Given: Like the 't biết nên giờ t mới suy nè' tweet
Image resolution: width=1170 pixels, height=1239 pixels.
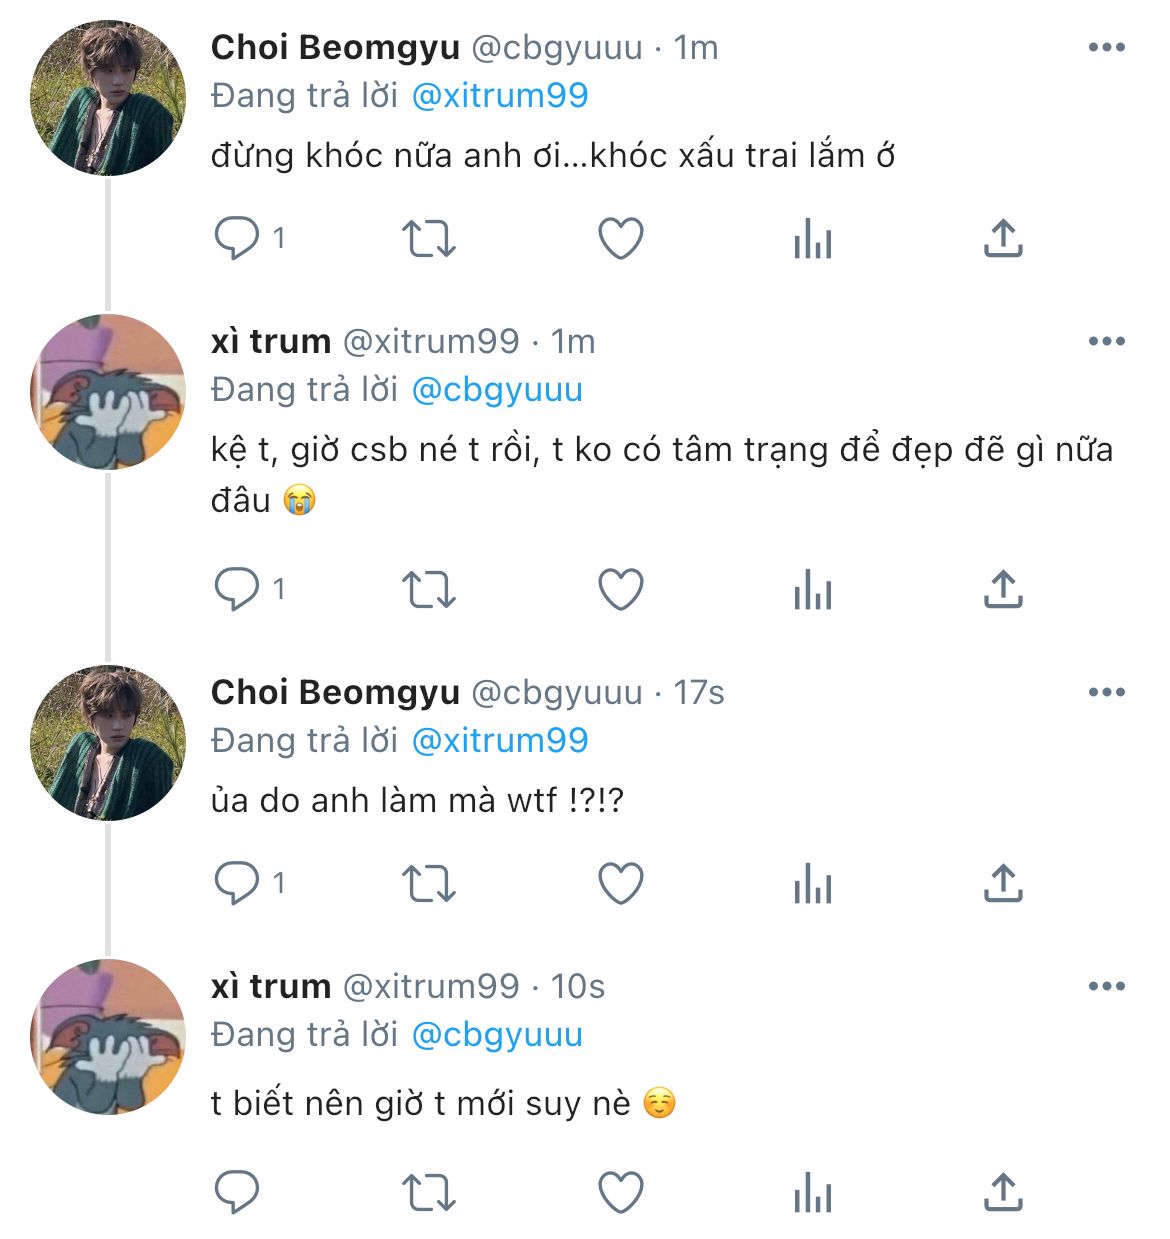Looking at the screenshot, I should 620,1192.
